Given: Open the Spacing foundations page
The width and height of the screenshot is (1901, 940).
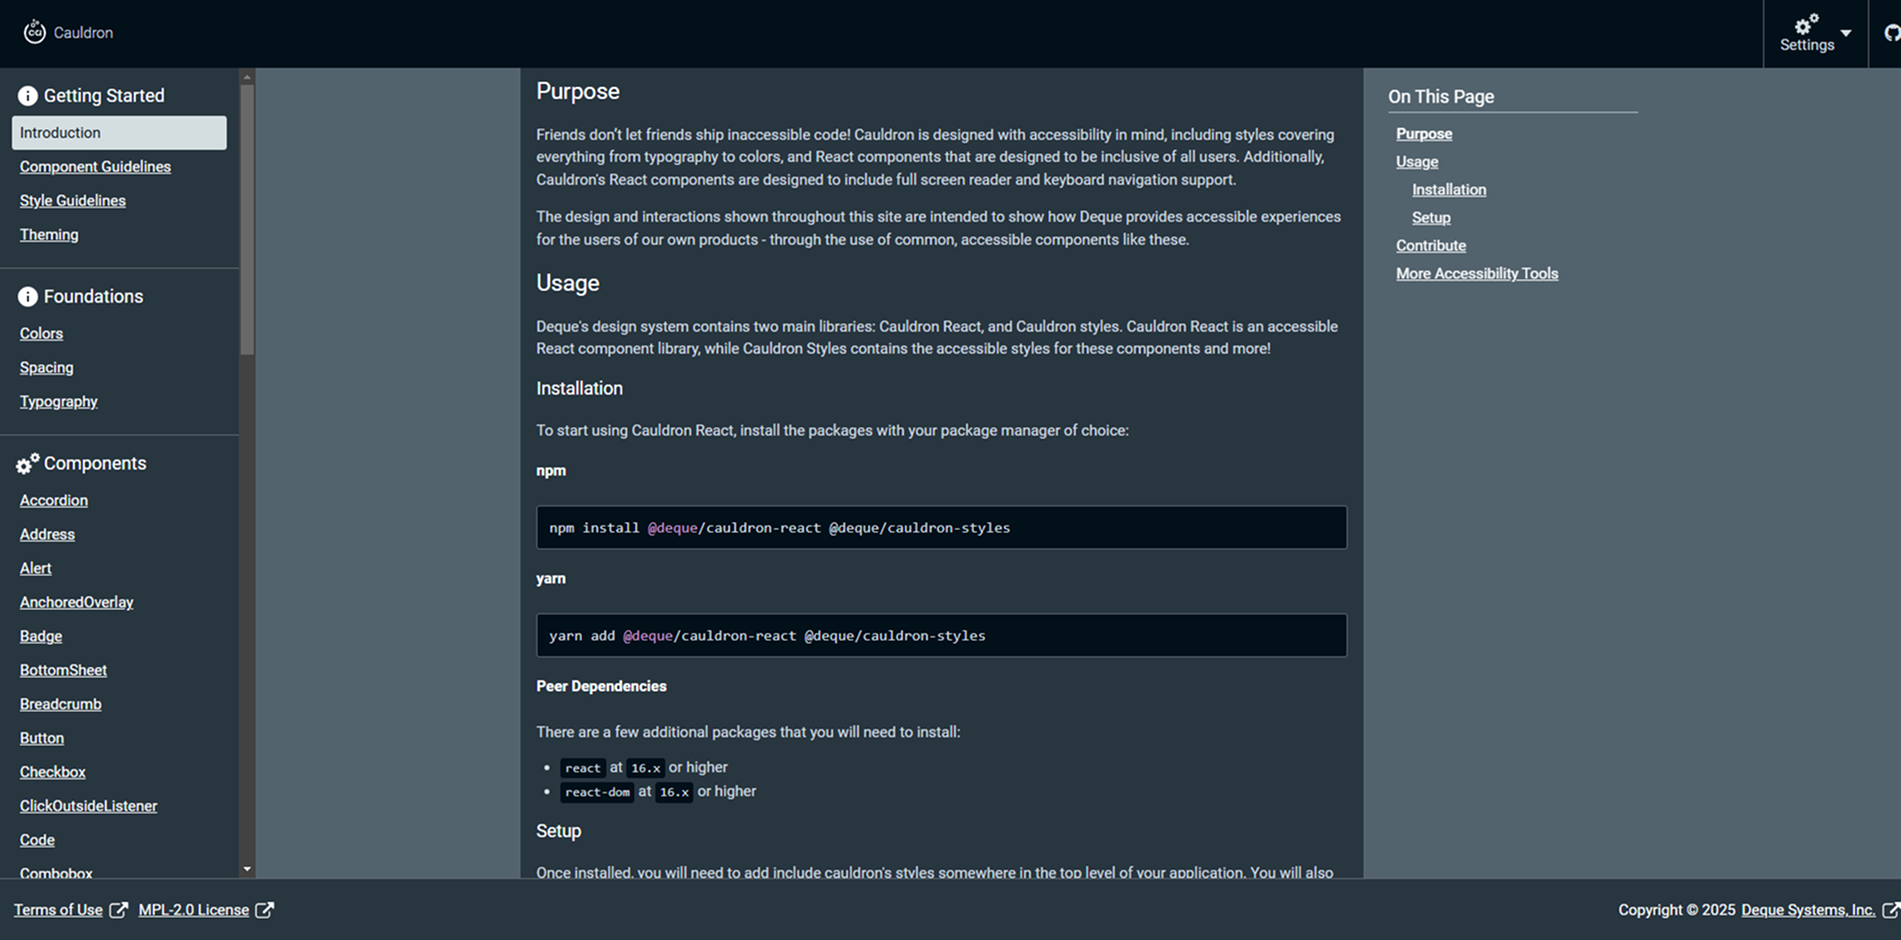Looking at the screenshot, I should tap(47, 368).
